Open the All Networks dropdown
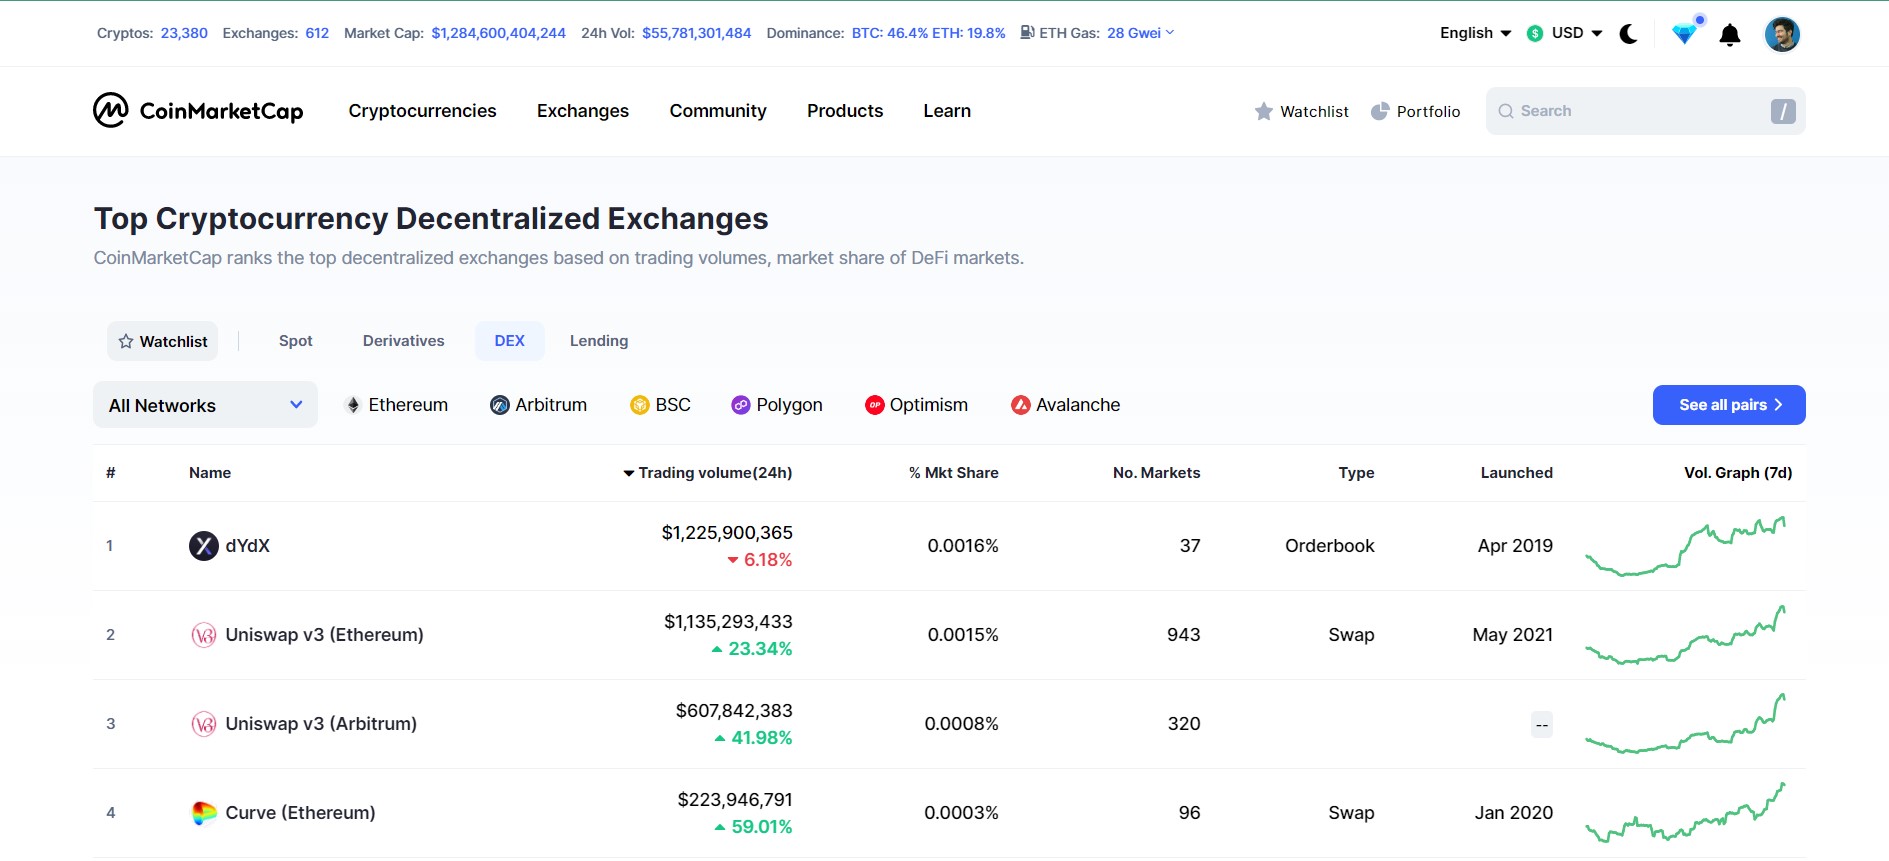 (205, 405)
